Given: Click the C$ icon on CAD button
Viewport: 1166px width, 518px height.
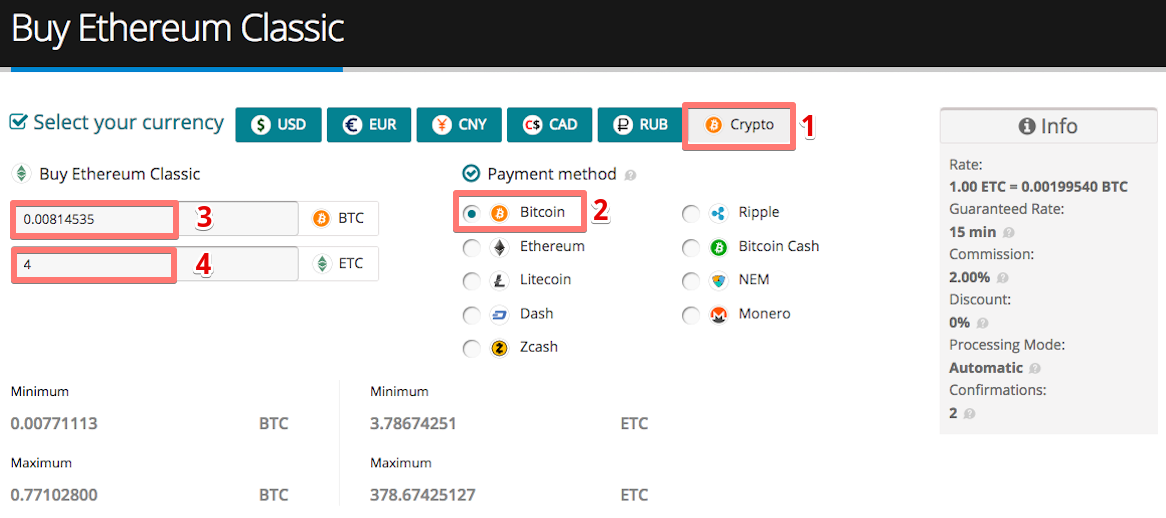Looking at the screenshot, I should click(532, 125).
